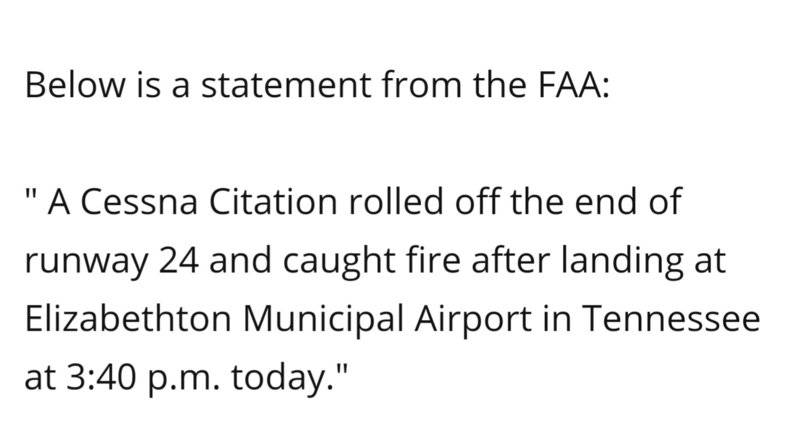The image size is (800, 433).
Task: Click the word "Below" in the heading
Action: click(x=75, y=85)
